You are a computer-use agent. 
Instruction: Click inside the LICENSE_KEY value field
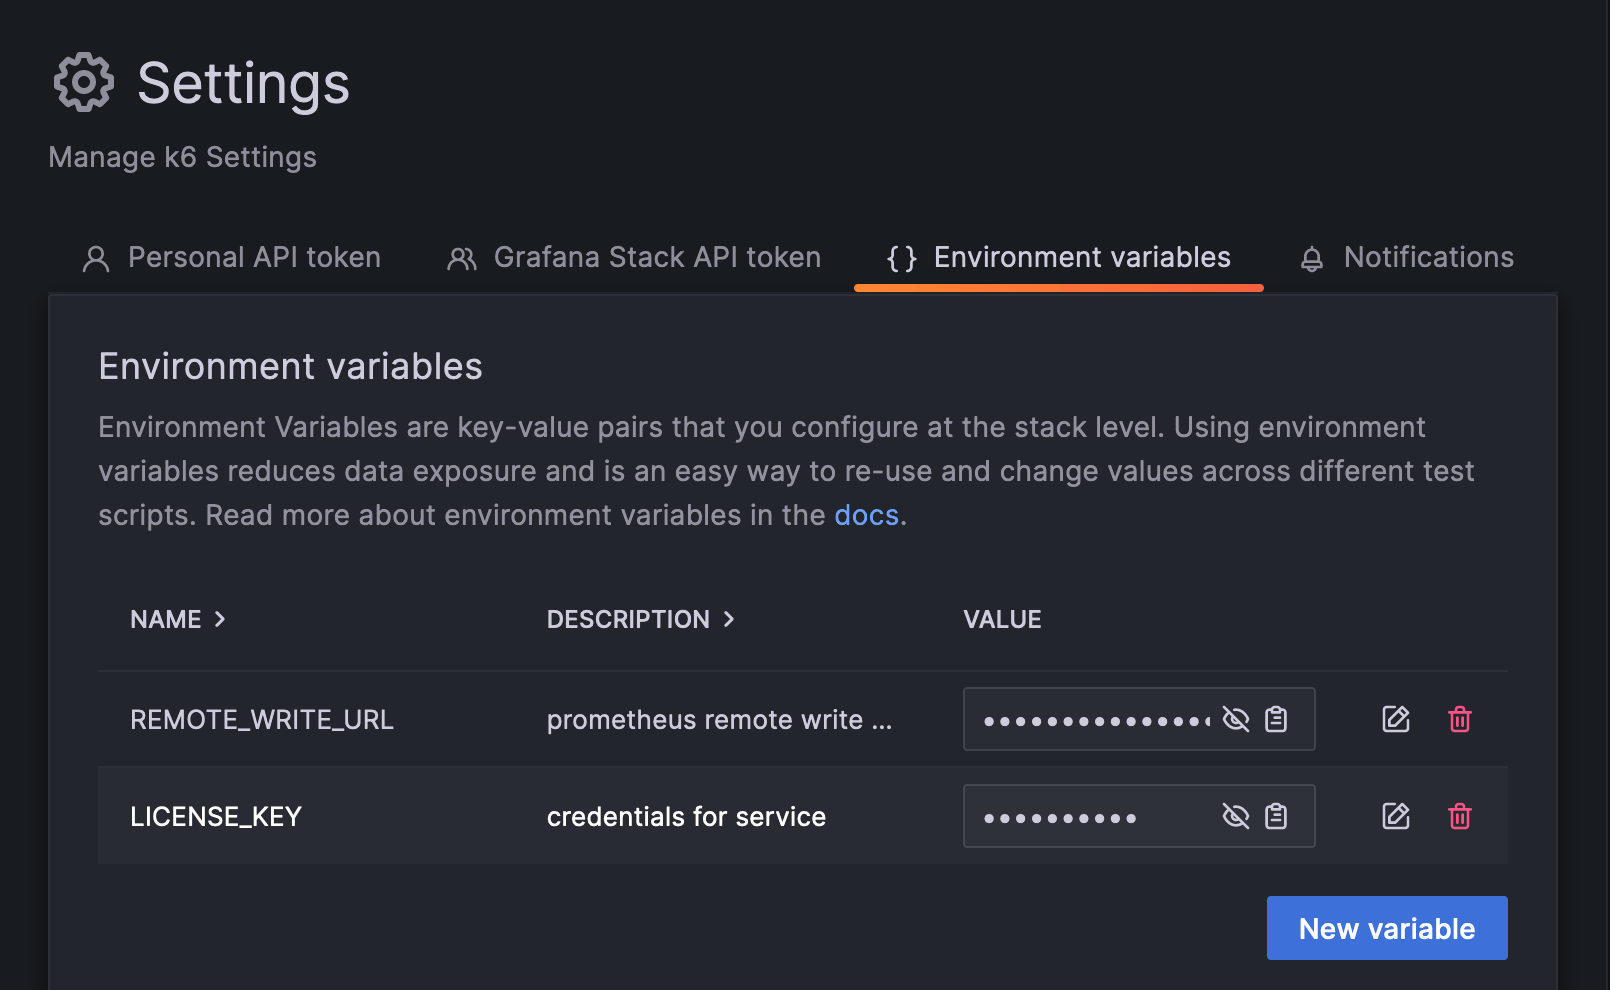pos(1080,816)
